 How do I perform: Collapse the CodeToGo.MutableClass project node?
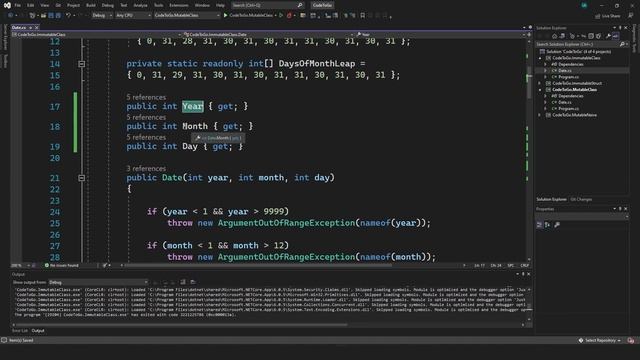[x=540, y=89]
